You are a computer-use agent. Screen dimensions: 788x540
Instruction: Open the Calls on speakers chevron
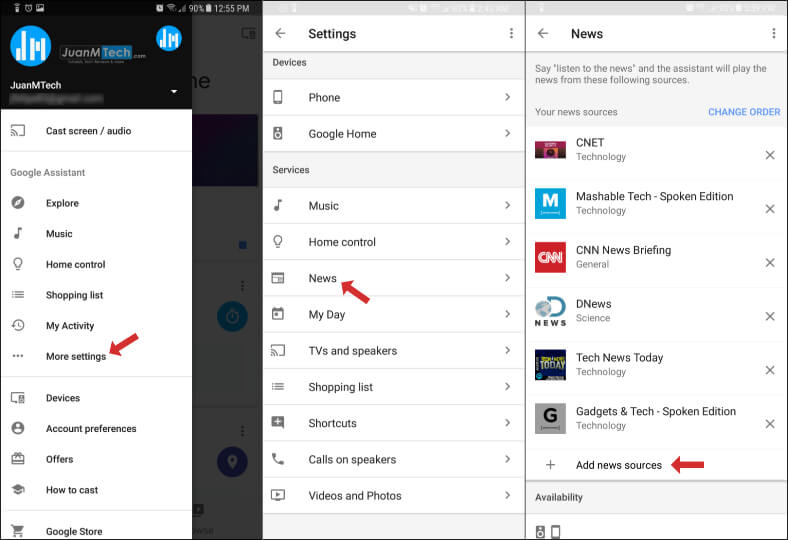tap(508, 459)
